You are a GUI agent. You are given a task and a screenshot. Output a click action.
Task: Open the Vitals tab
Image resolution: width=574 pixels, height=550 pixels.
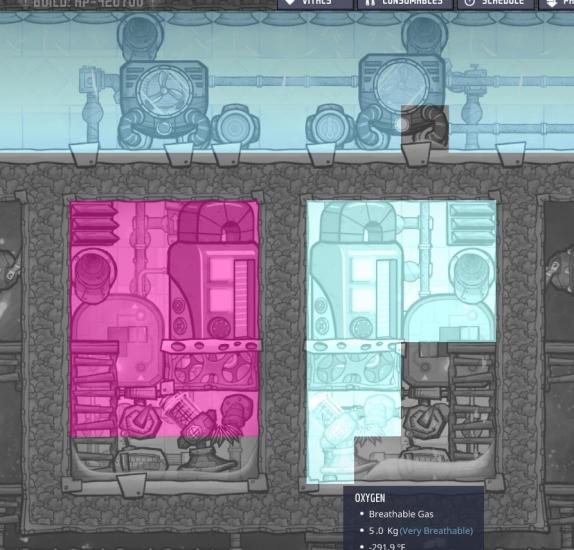[315, 4]
